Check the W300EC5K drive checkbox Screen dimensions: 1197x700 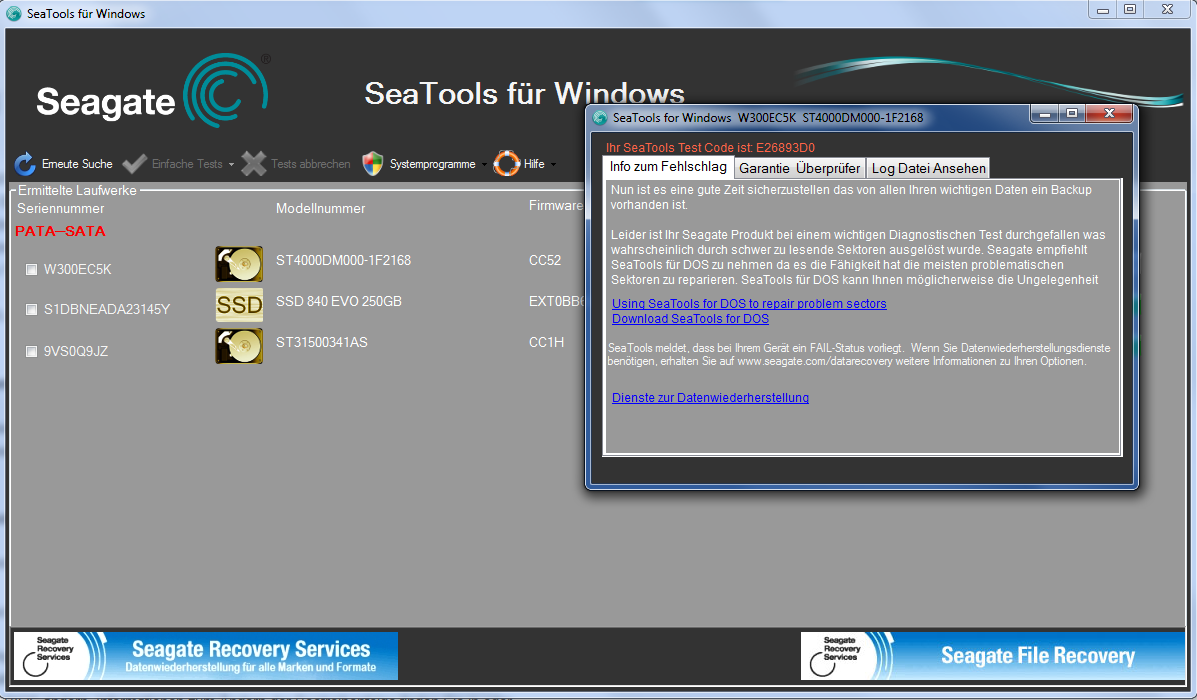point(31,269)
